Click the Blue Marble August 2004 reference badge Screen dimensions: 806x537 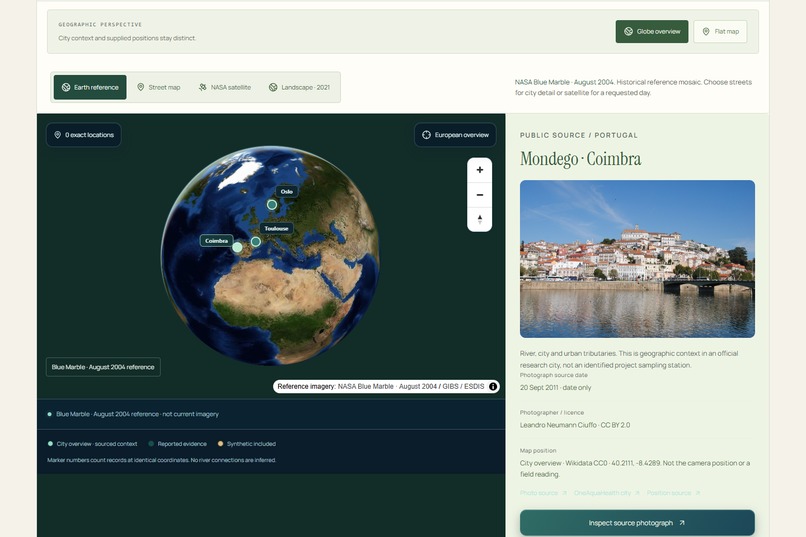[103, 367]
